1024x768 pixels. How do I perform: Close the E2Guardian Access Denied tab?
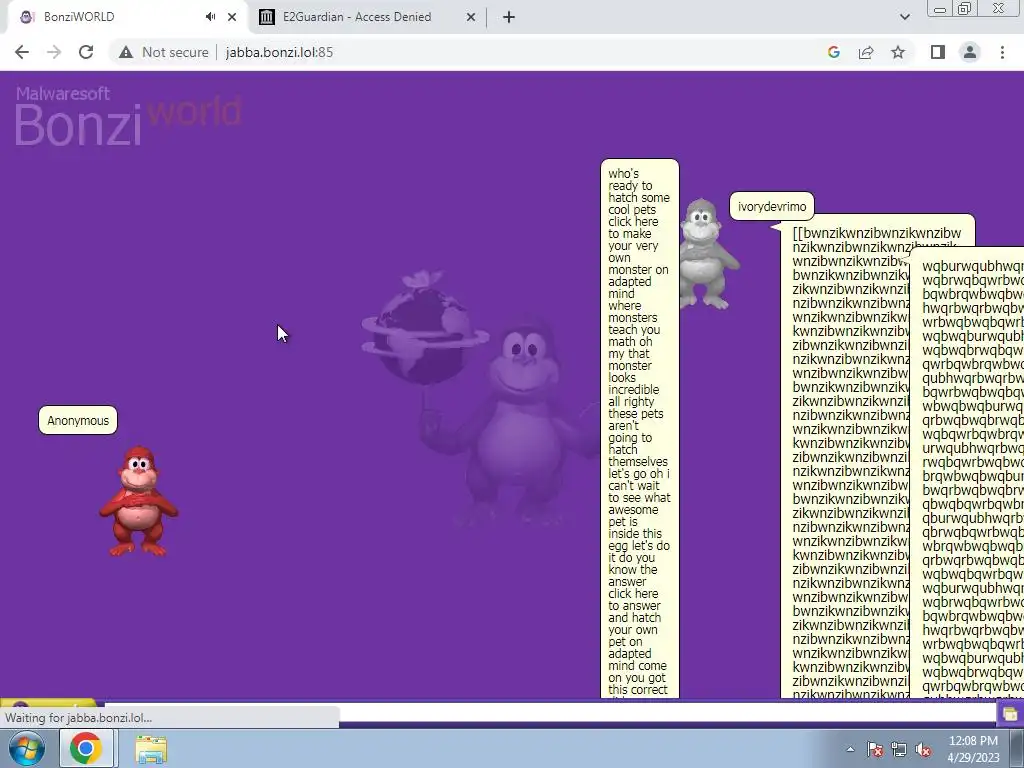pyautogui.click(x=471, y=17)
